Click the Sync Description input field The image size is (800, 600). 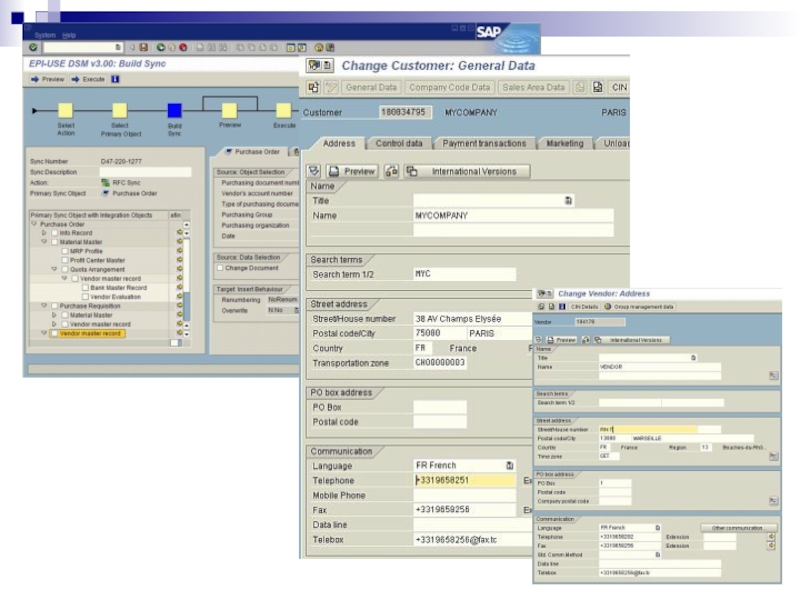(x=145, y=172)
